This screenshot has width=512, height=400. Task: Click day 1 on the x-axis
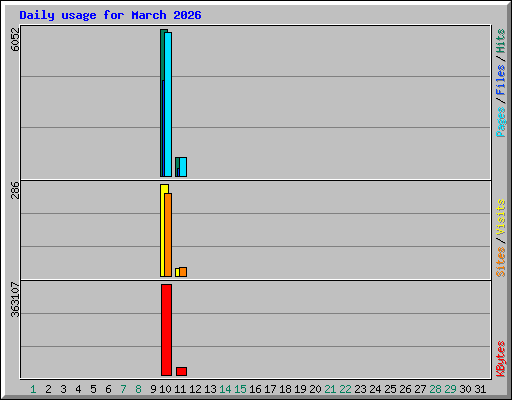(x=33, y=389)
